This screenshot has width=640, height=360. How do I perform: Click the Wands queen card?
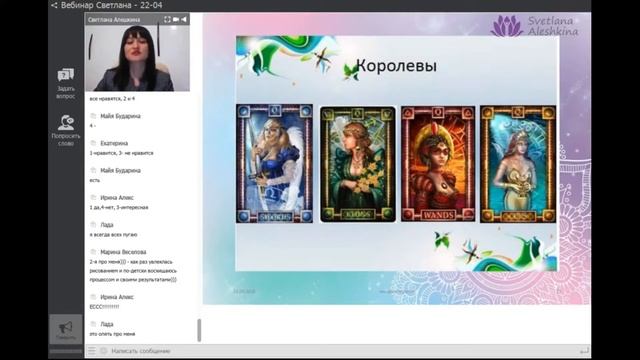[x=438, y=164]
